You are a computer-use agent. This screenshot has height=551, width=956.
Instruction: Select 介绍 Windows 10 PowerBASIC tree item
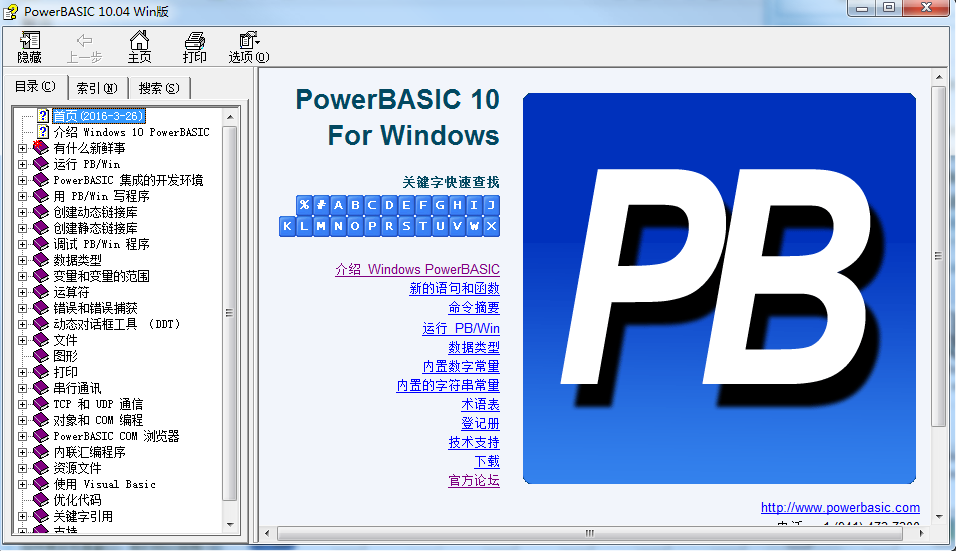pos(131,132)
